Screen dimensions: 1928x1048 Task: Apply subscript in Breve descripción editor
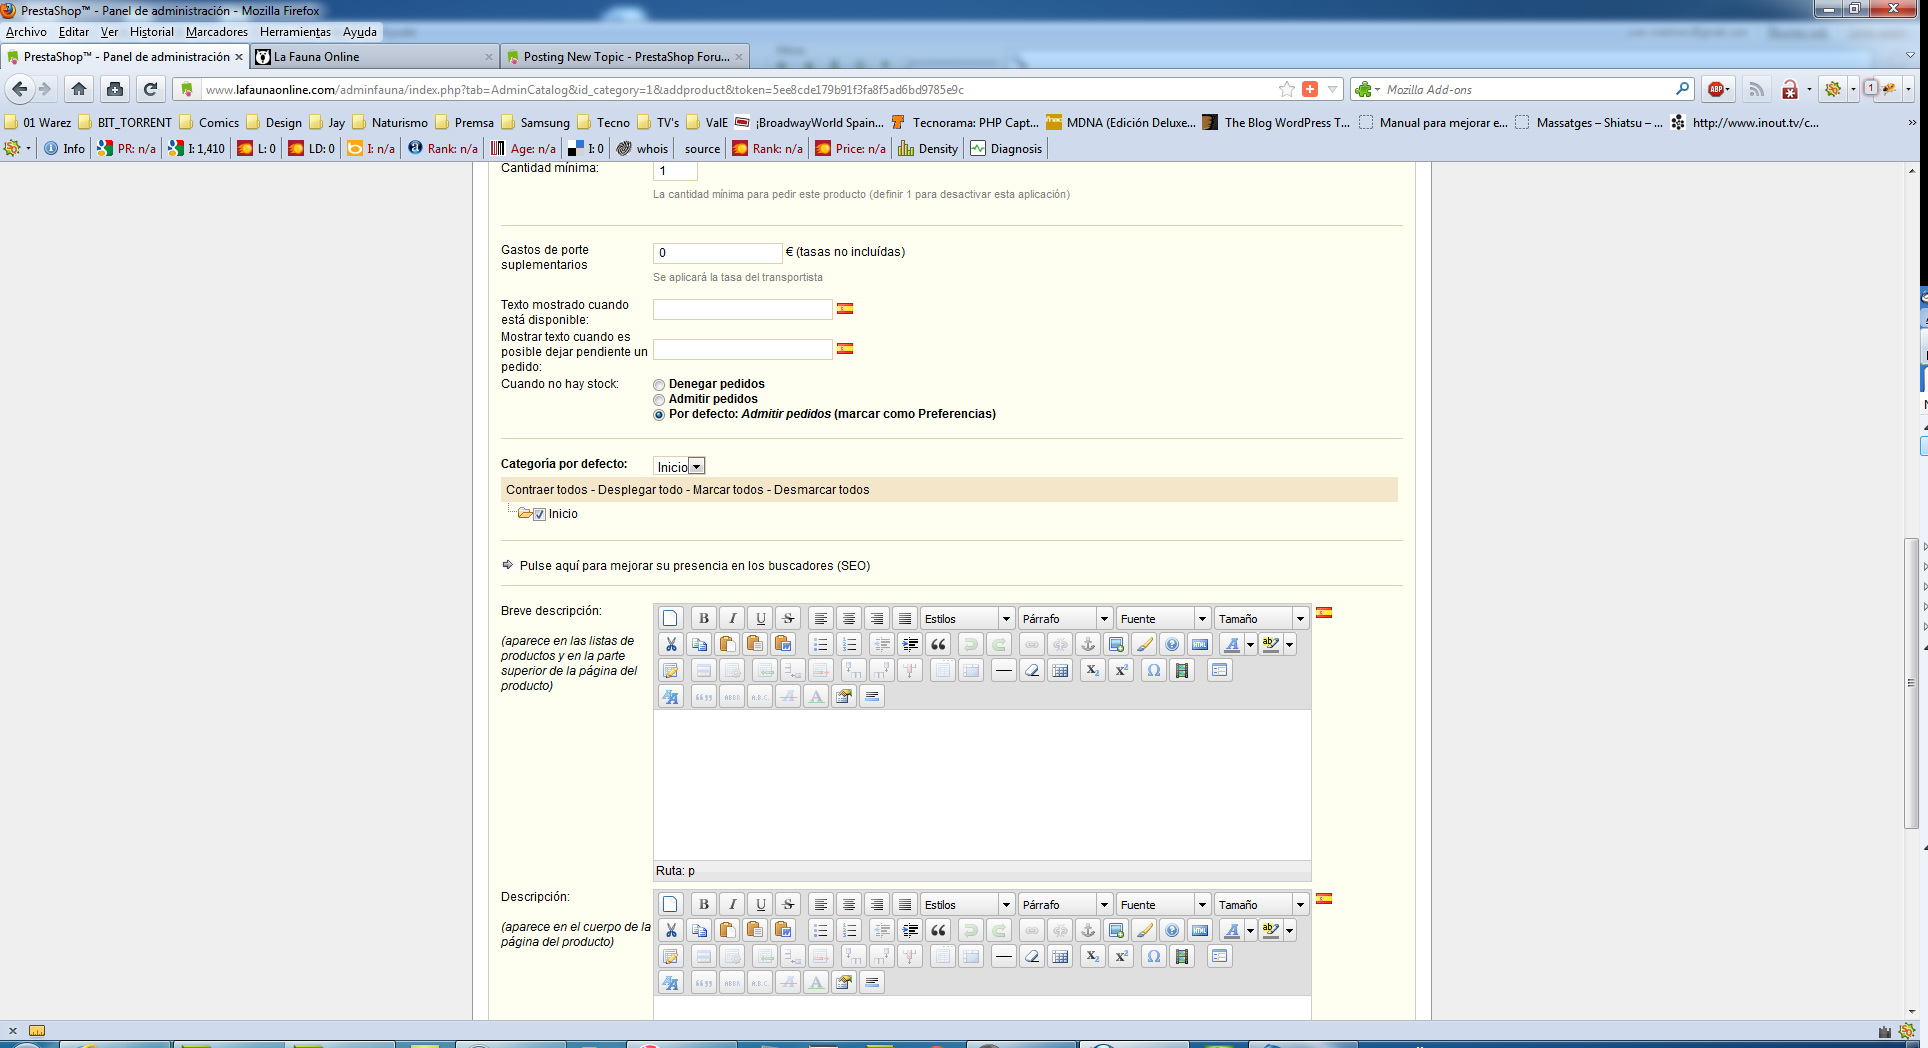coord(1092,670)
